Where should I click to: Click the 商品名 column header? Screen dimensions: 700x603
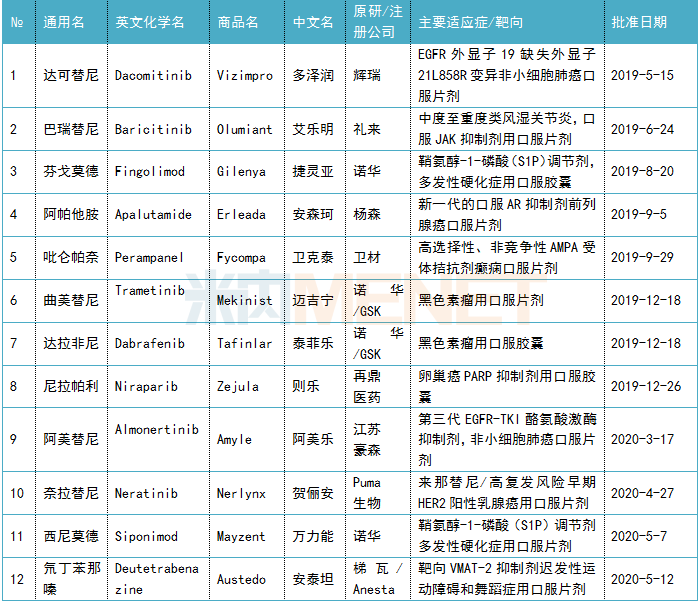point(238,22)
